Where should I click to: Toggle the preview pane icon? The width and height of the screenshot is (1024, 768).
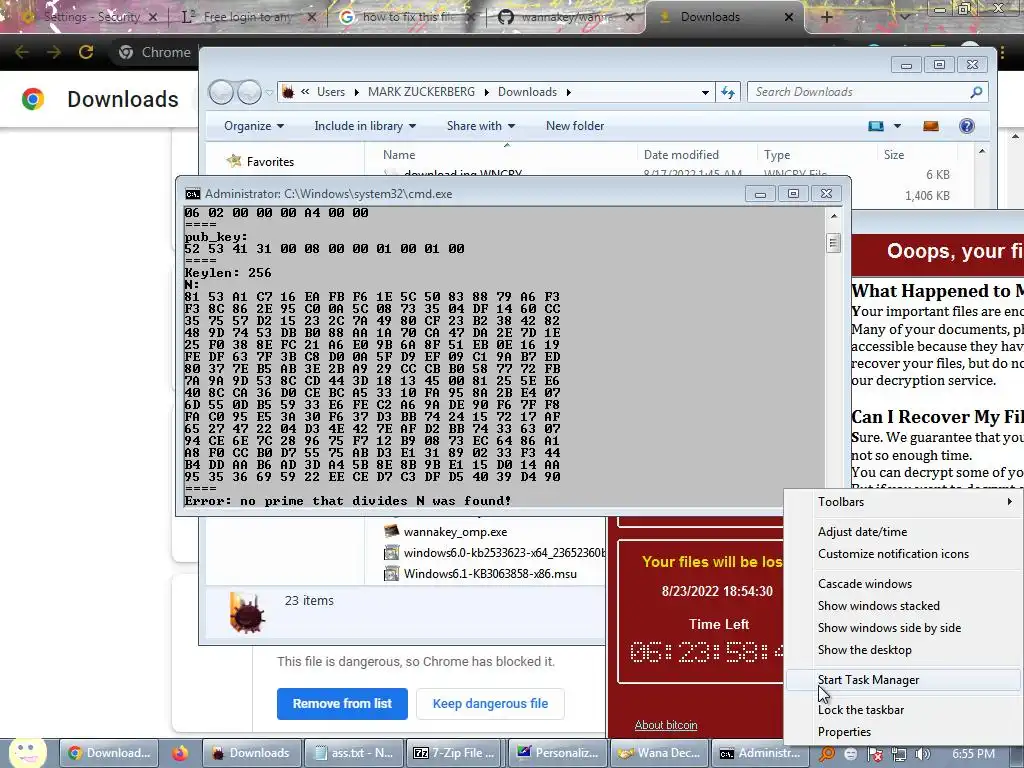tap(931, 126)
